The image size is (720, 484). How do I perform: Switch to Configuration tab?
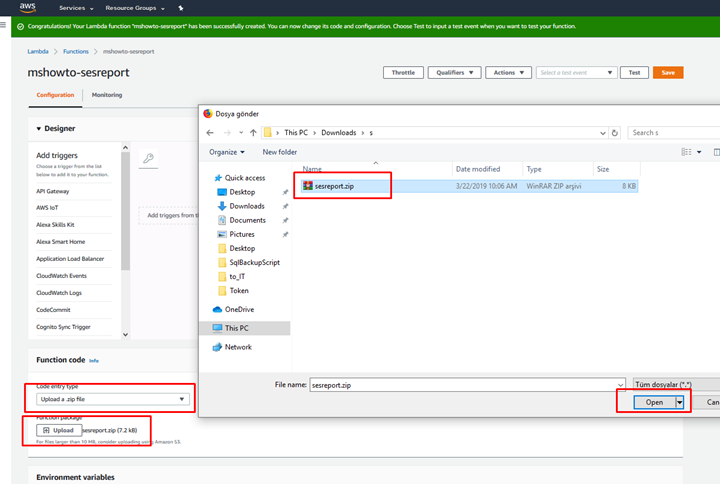tap(55, 95)
